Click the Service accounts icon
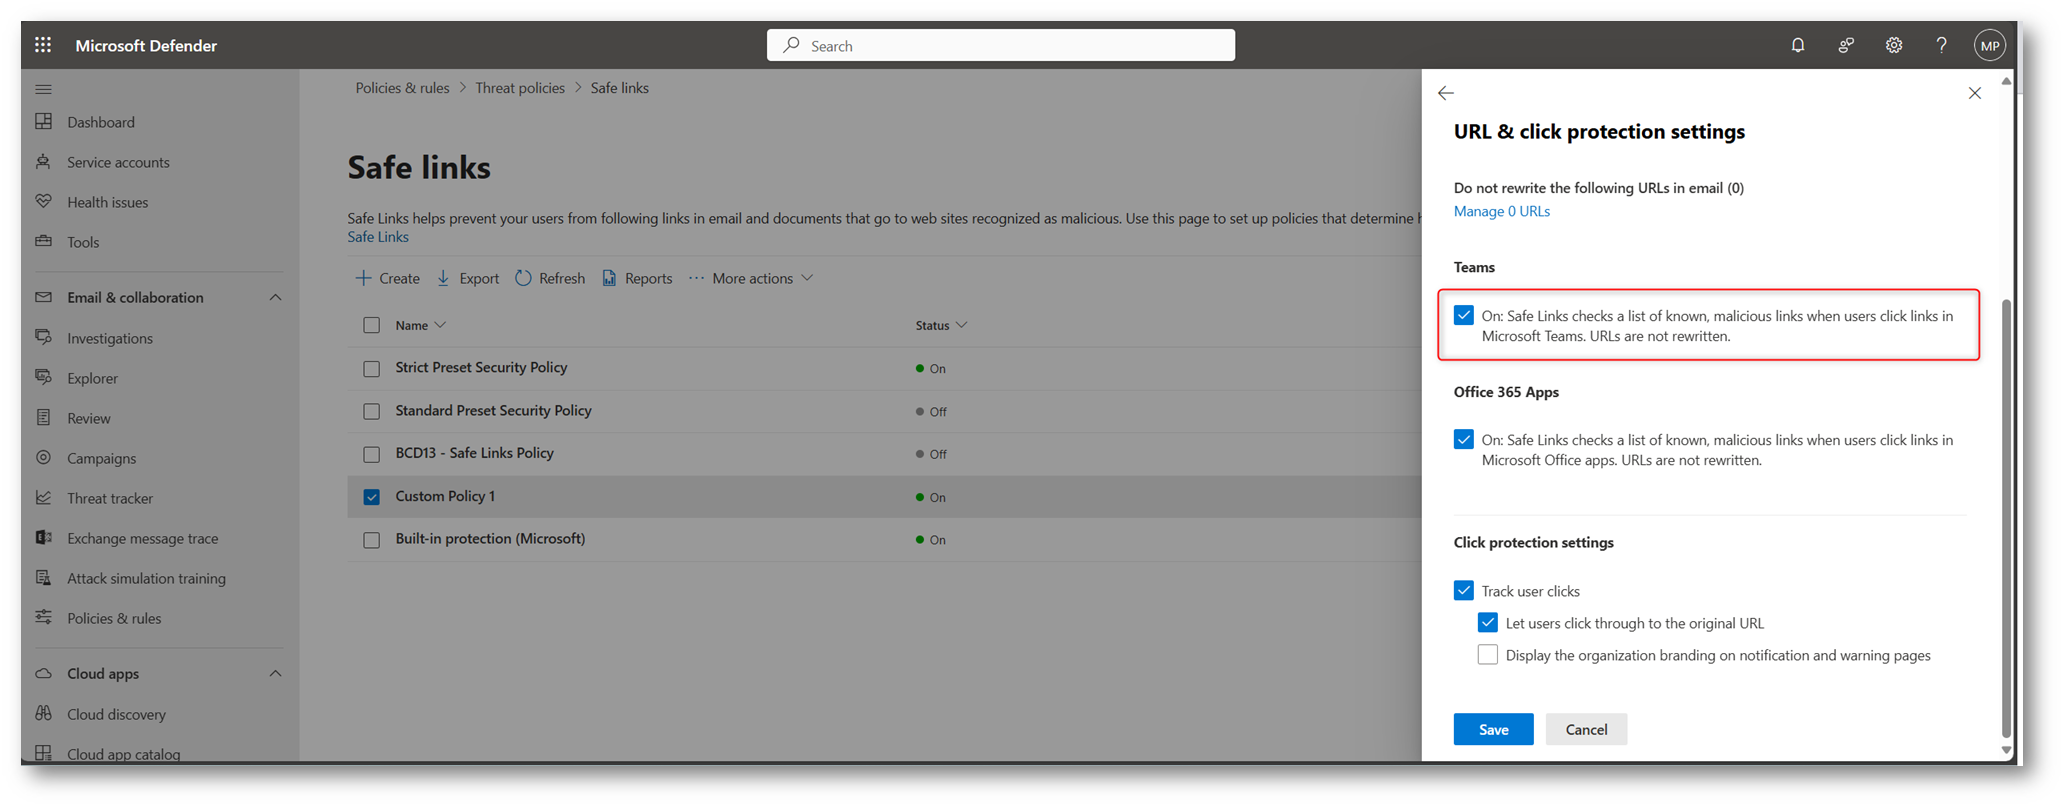 43,161
